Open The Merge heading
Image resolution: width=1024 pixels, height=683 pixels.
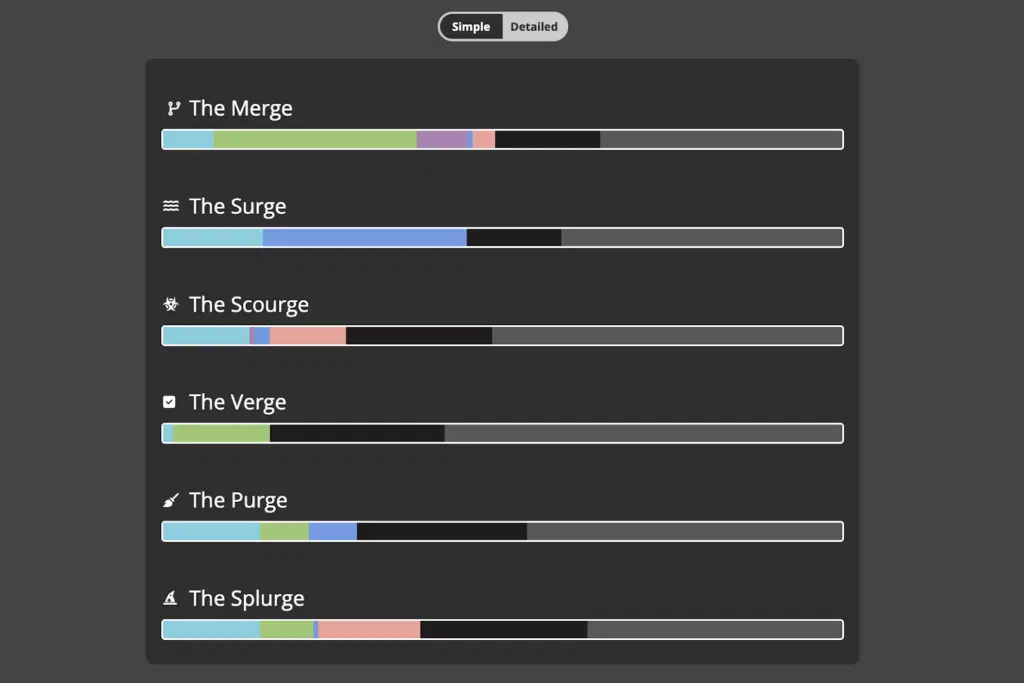pos(241,108)
